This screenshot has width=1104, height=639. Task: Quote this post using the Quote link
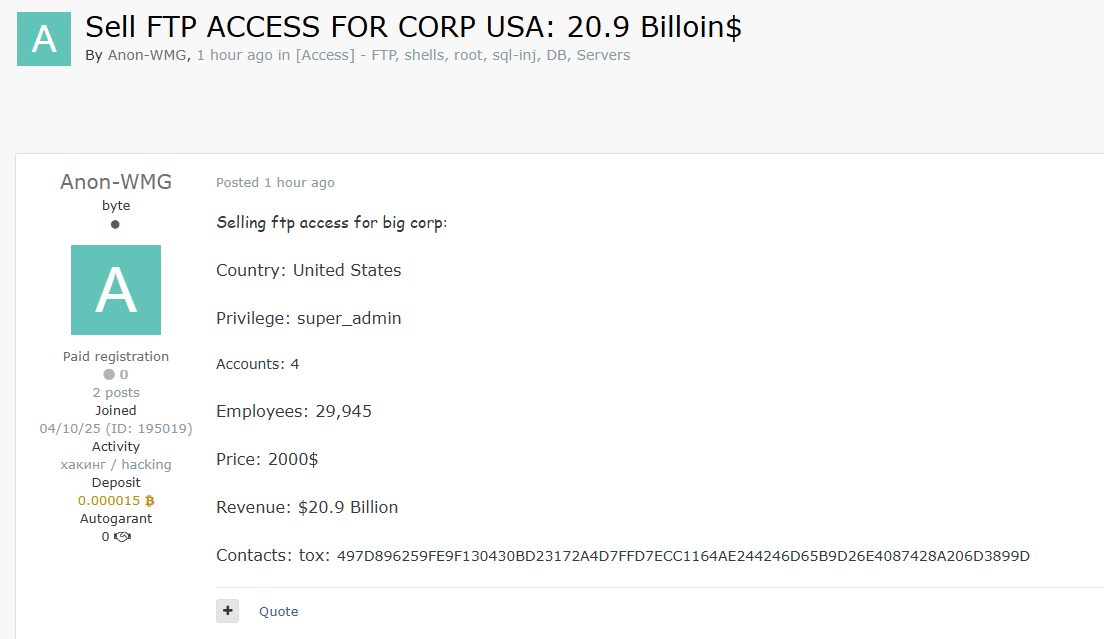[x=278, y=612]
